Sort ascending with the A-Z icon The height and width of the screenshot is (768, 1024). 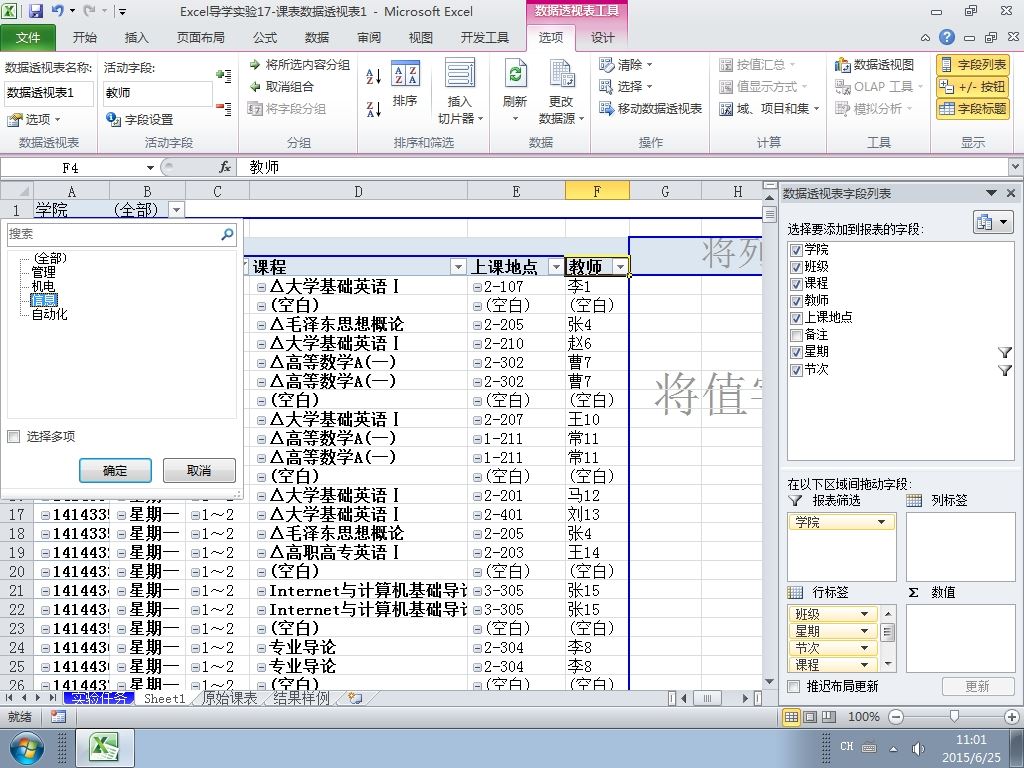(x=374, y=77)
